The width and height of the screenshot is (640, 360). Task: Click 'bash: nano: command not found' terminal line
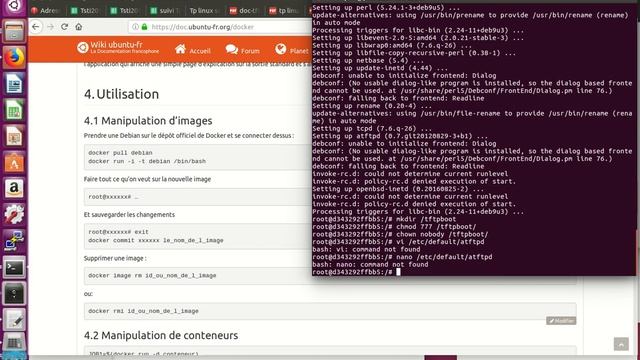click(370, 264)
